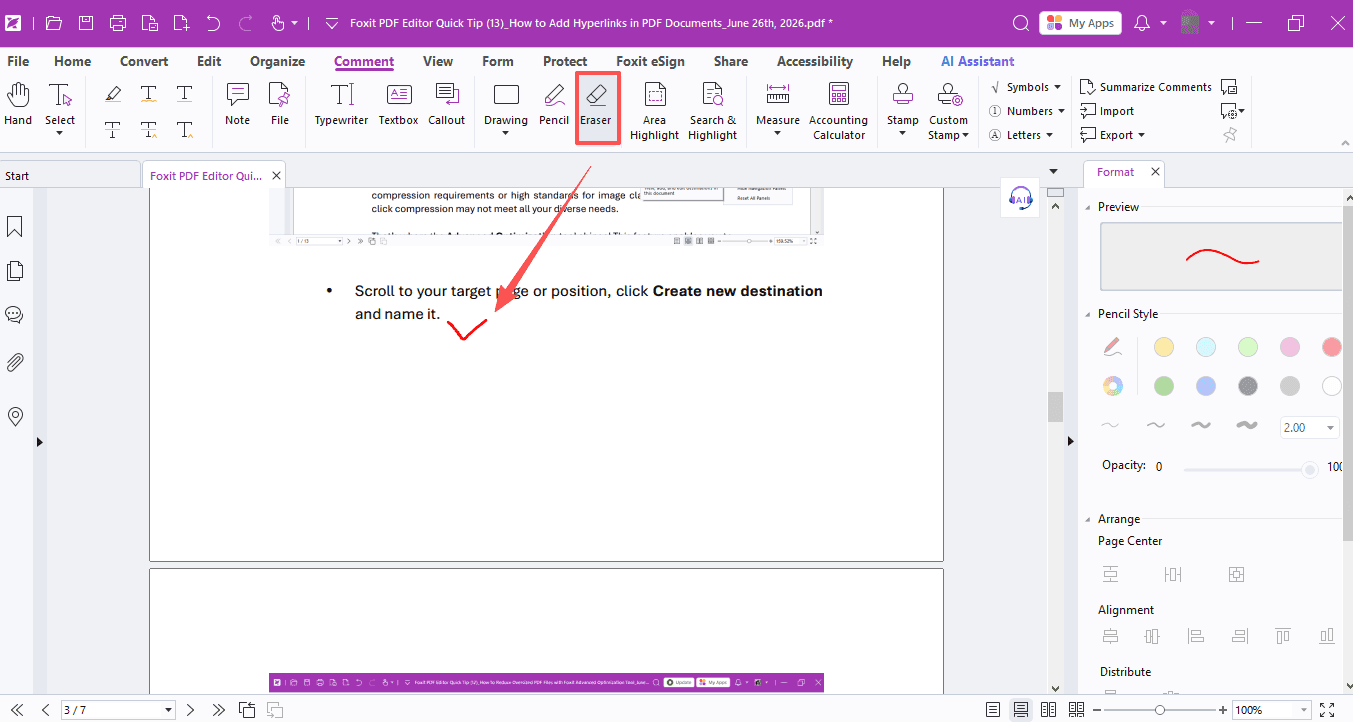
Task: Adjust the Opacity slider handle
Action: [x=1310, y=469]
